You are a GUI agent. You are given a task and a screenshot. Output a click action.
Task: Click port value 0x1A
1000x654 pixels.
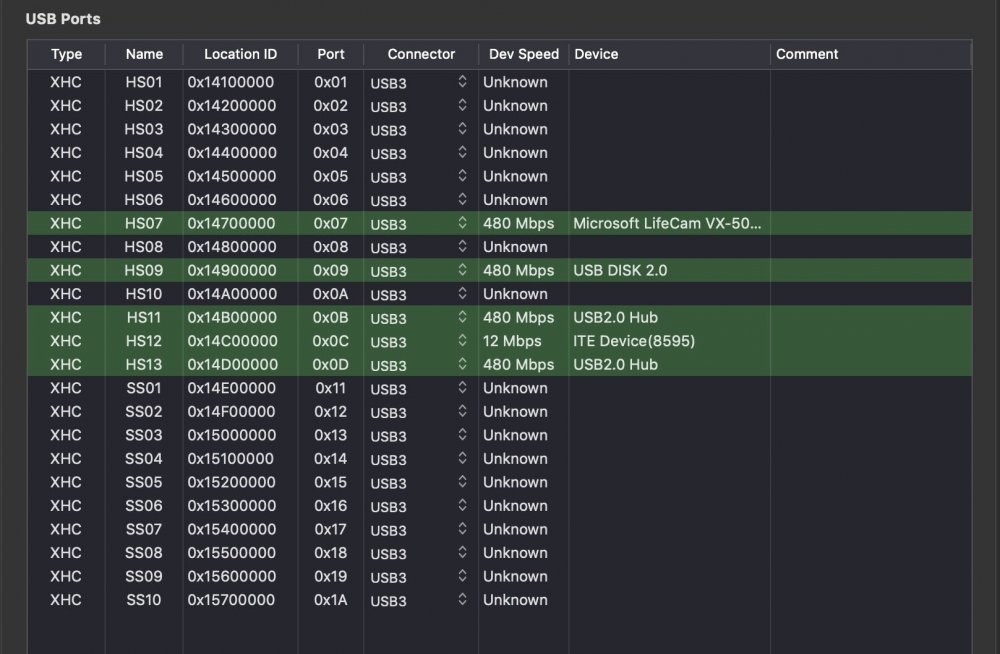pyautogui.click(x=330, y=600)
